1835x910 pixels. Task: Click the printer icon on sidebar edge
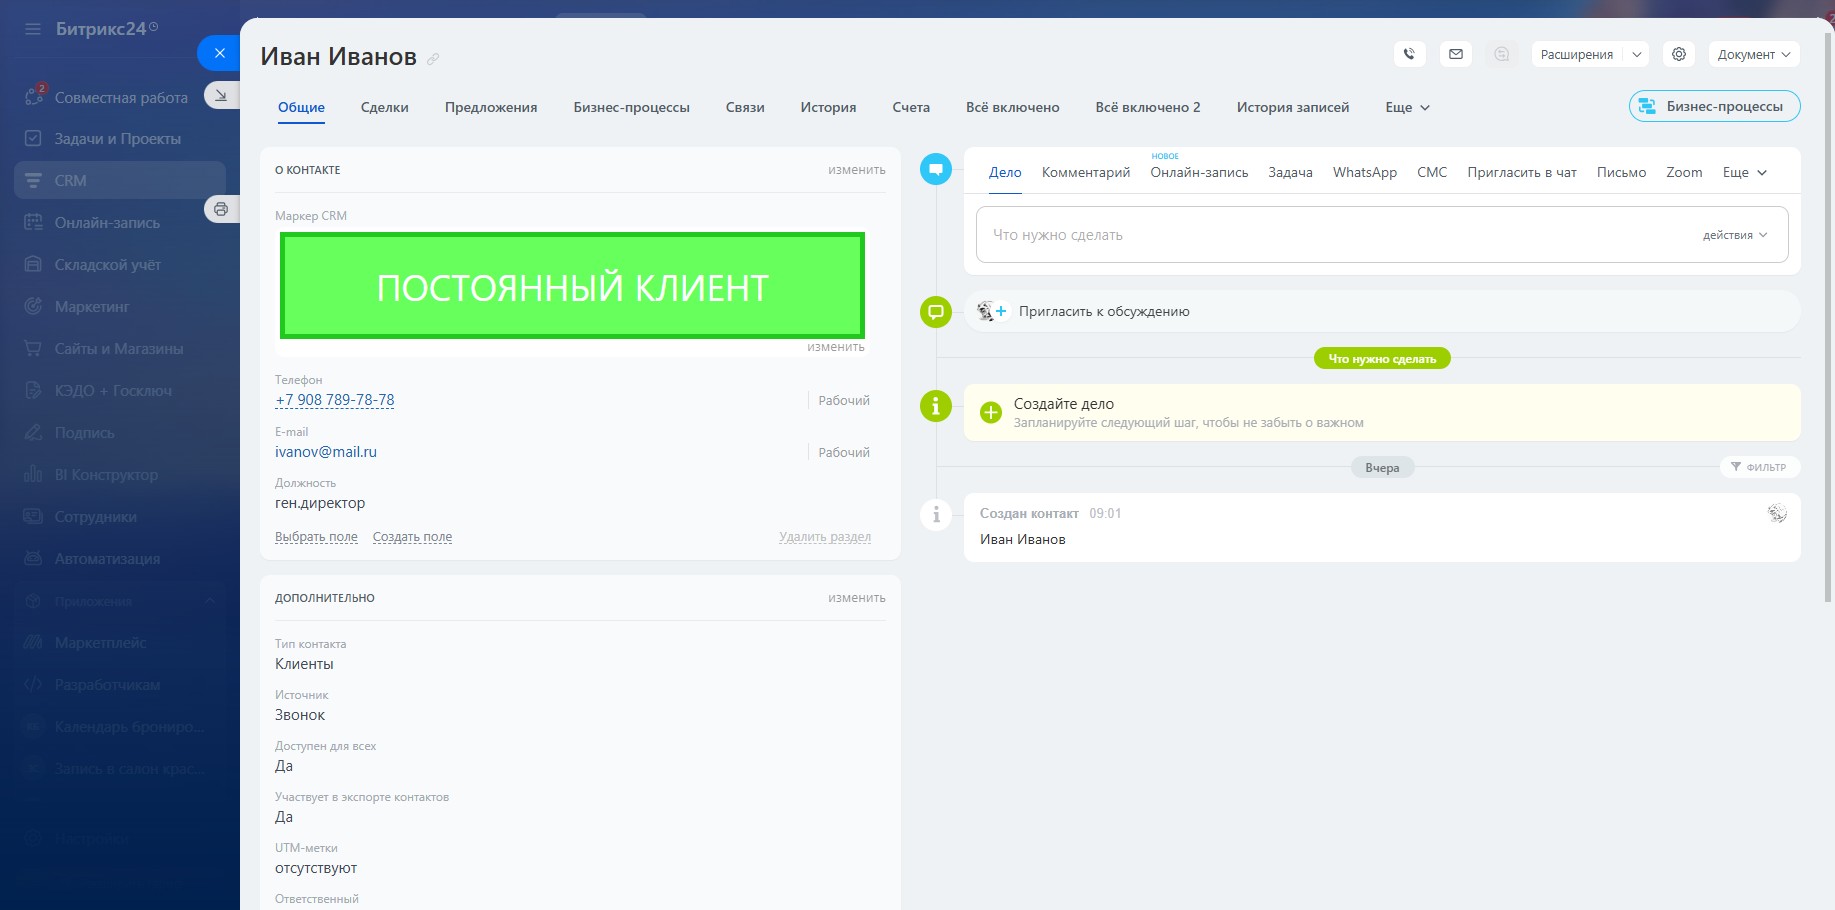coord(221,209)
